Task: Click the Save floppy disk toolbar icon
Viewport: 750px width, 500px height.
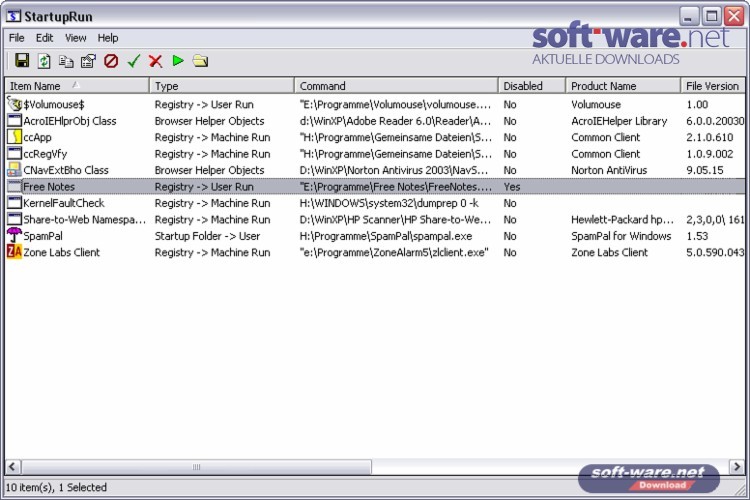Action: tap(22, 61)
